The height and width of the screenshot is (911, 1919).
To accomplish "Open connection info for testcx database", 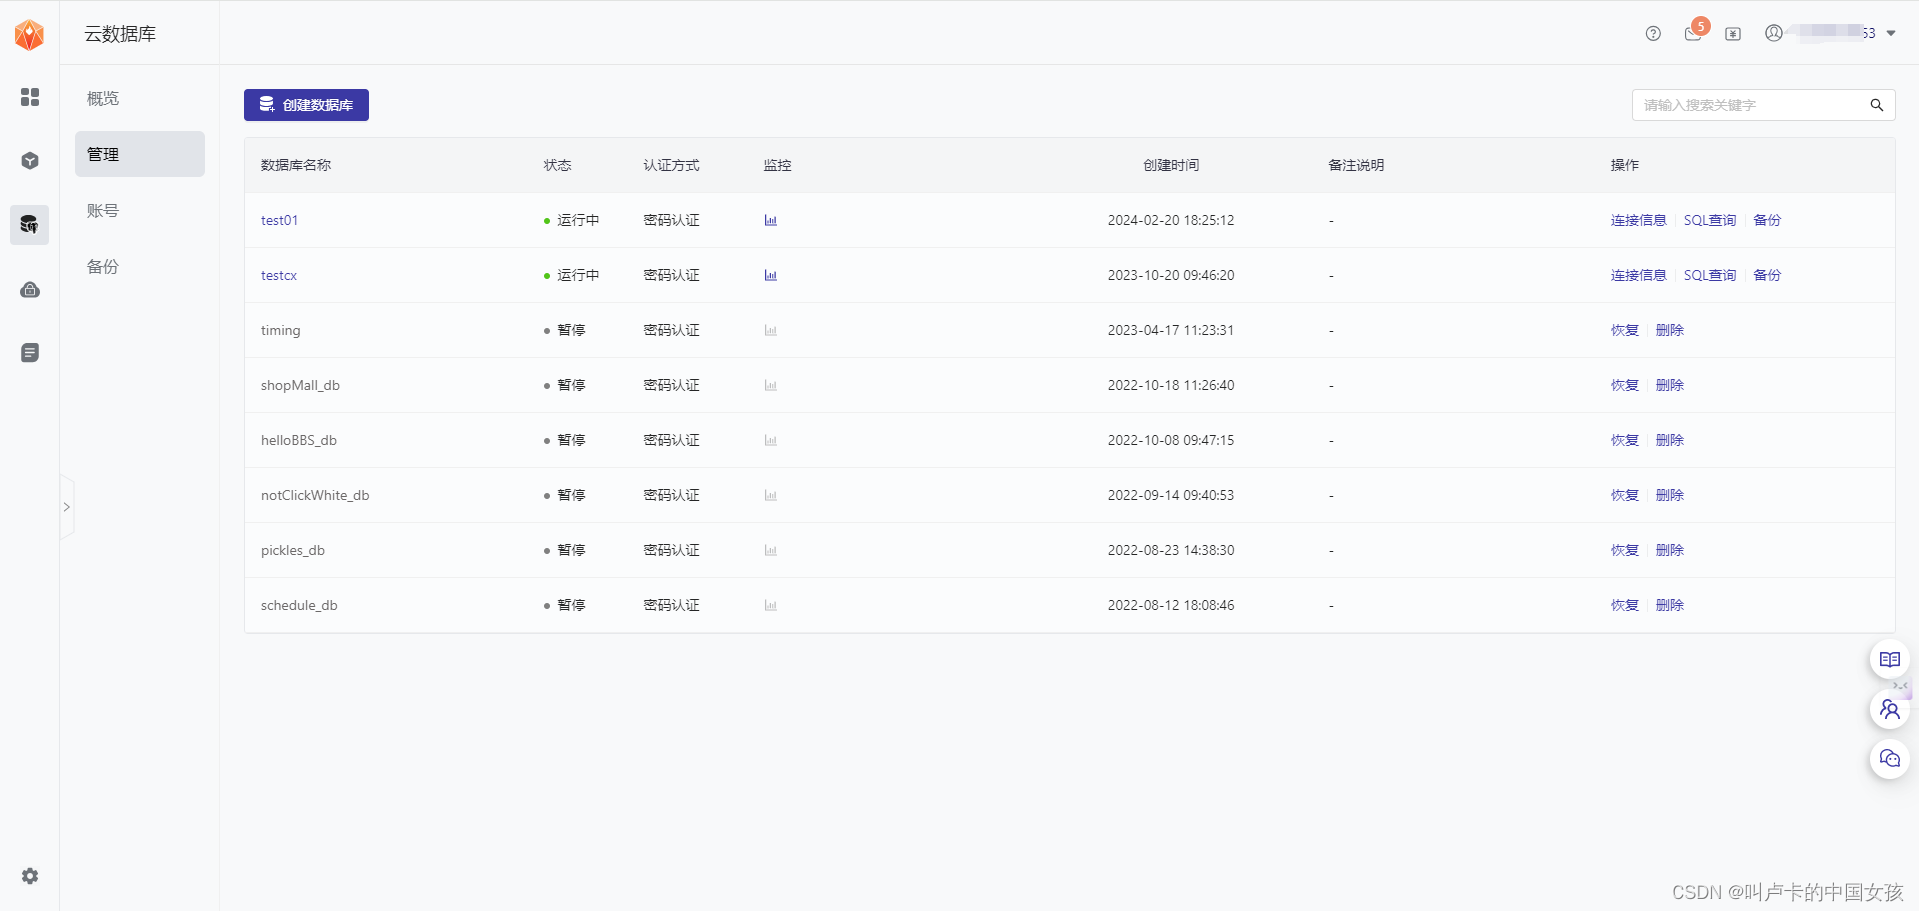I will 1638,274.
